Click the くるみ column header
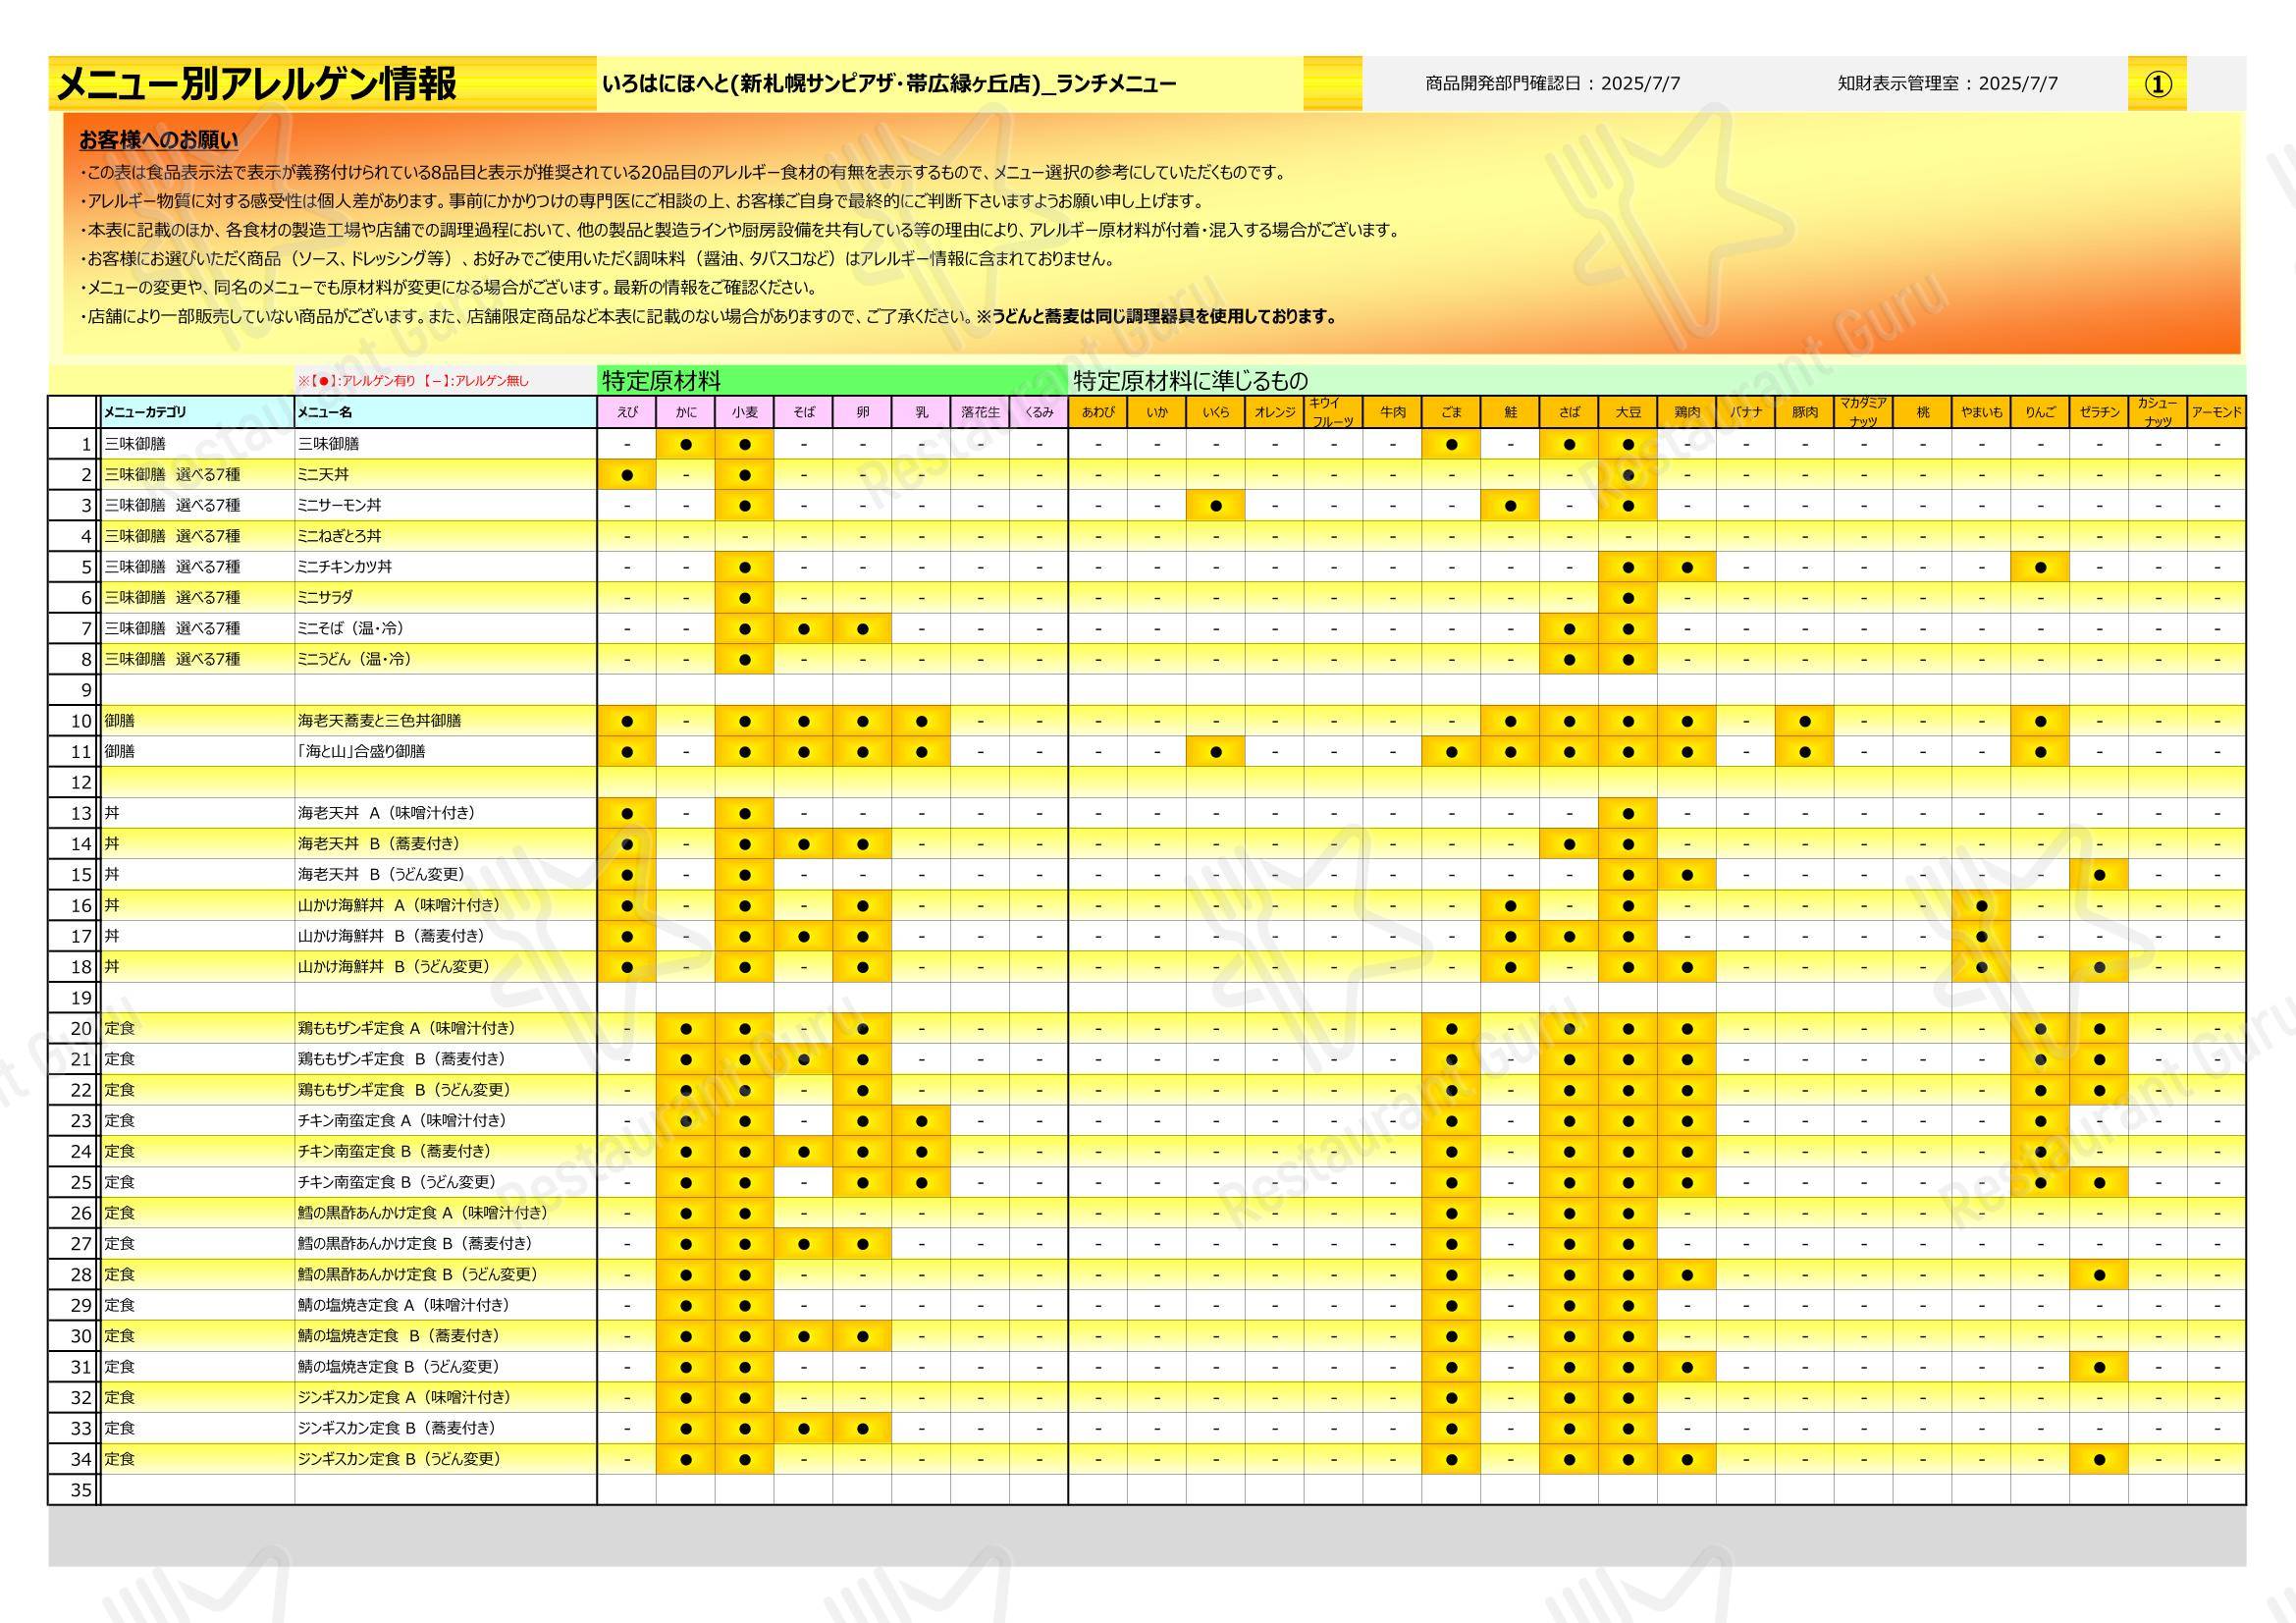 coord(1039,412)
